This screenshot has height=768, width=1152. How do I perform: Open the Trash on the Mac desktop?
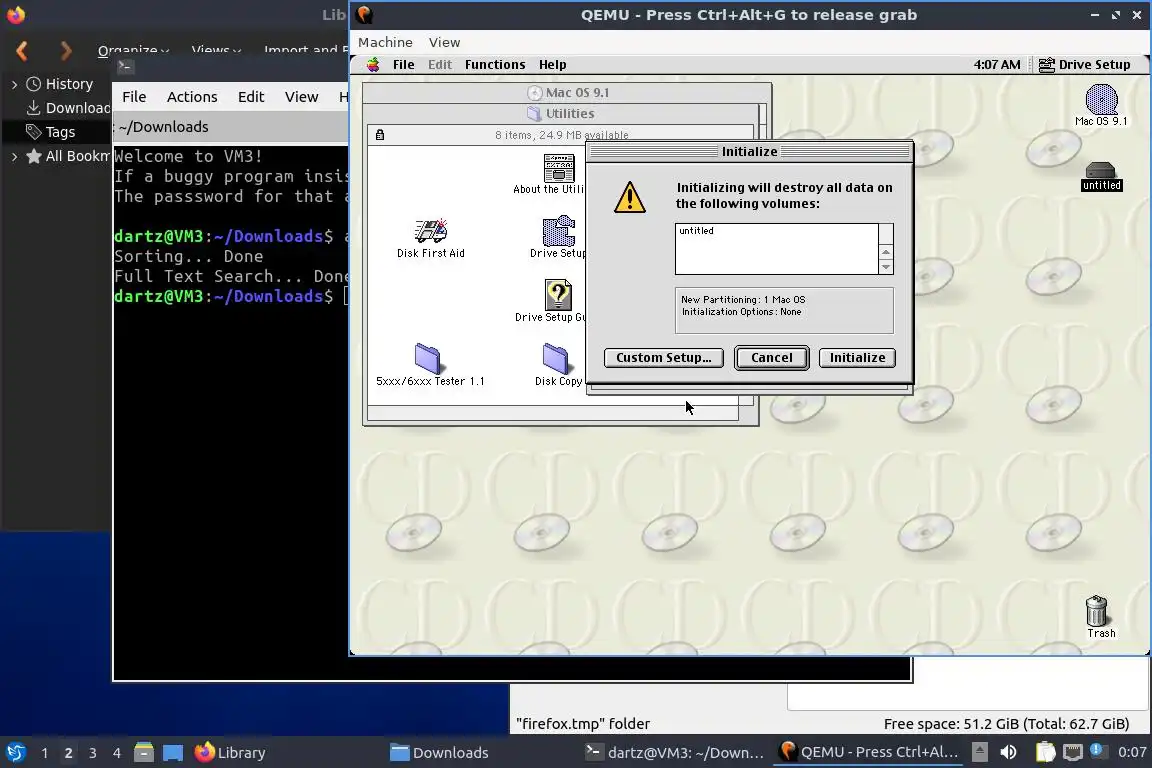click(x=1096, y=611)
